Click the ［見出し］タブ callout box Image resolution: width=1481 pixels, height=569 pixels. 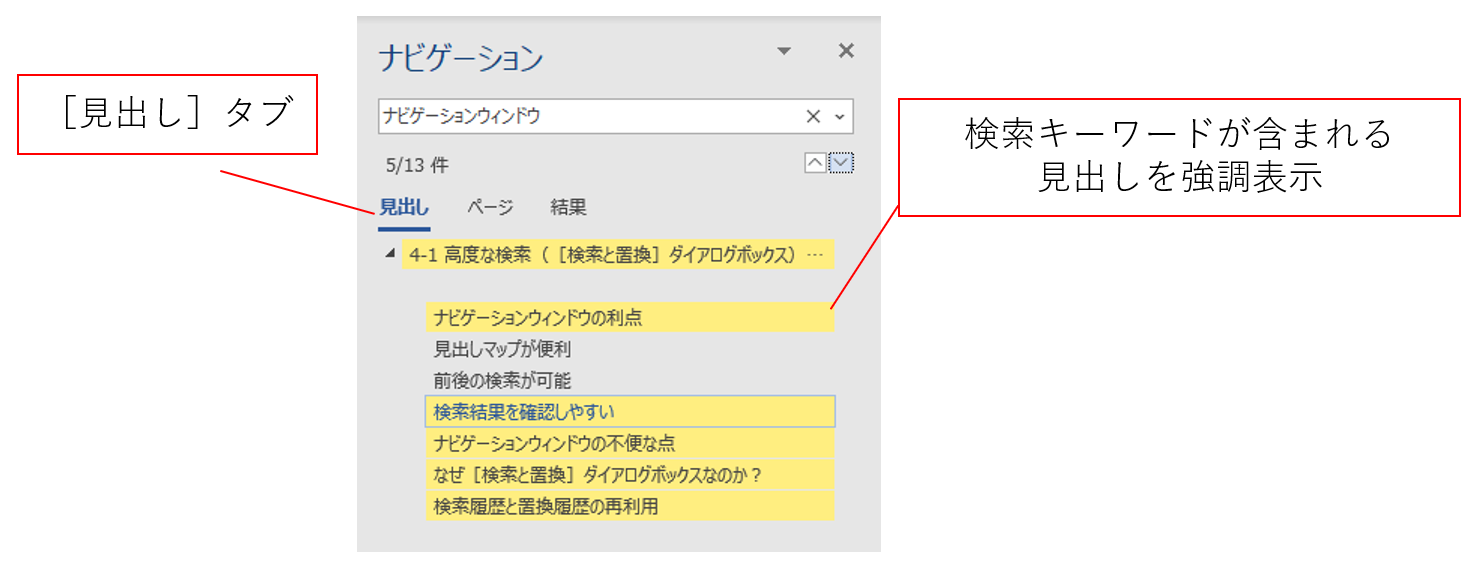click(167, 114)
